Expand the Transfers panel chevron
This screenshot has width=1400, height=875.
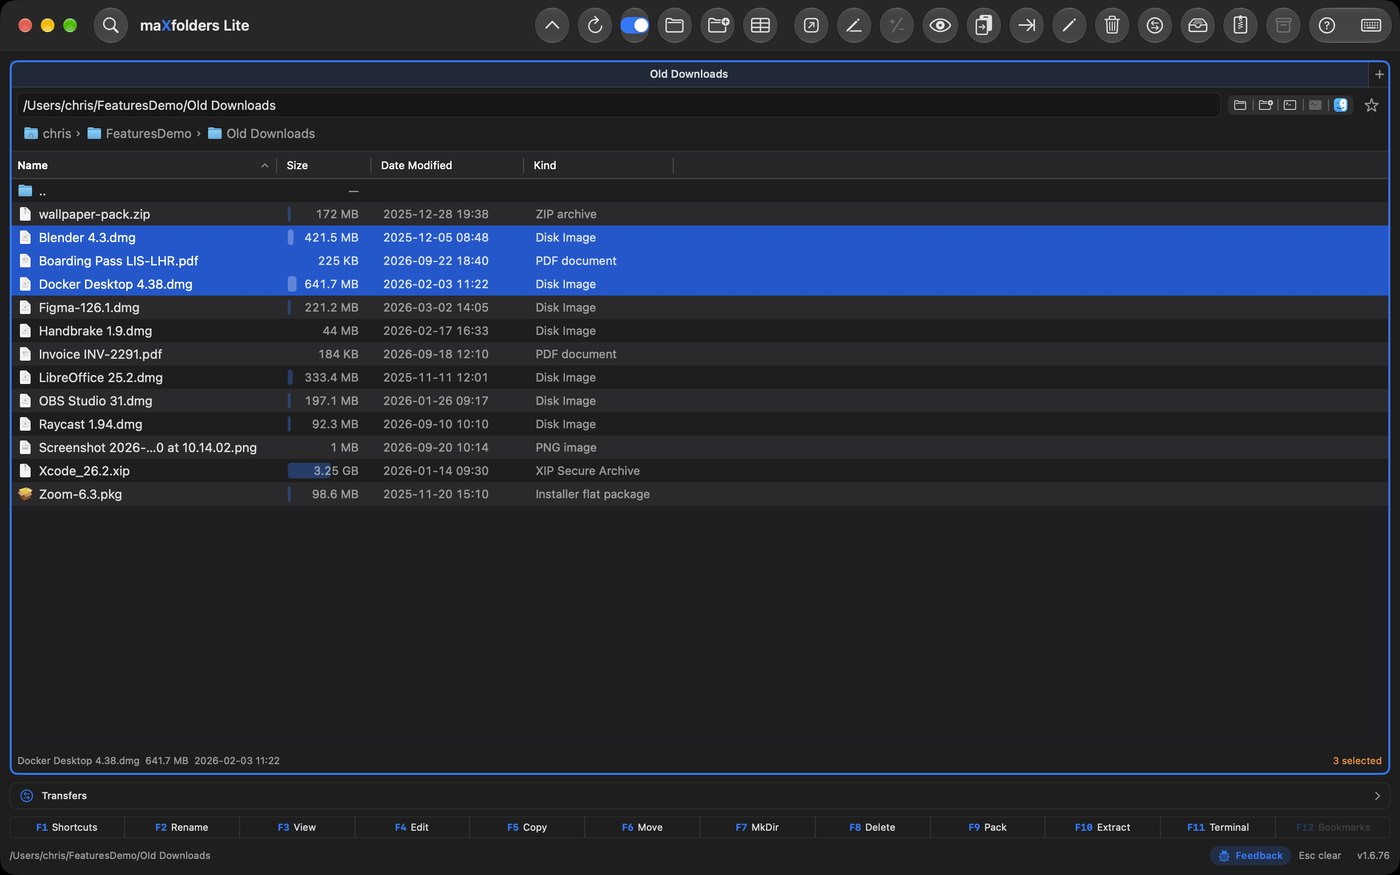pos(1377,796)
